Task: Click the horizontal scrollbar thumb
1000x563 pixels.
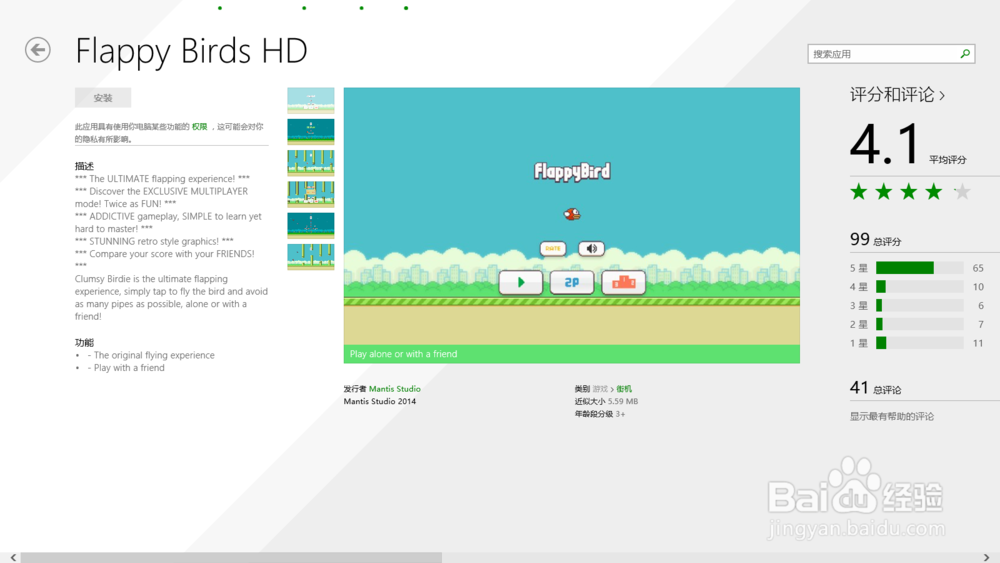Action: pos(231,558)
